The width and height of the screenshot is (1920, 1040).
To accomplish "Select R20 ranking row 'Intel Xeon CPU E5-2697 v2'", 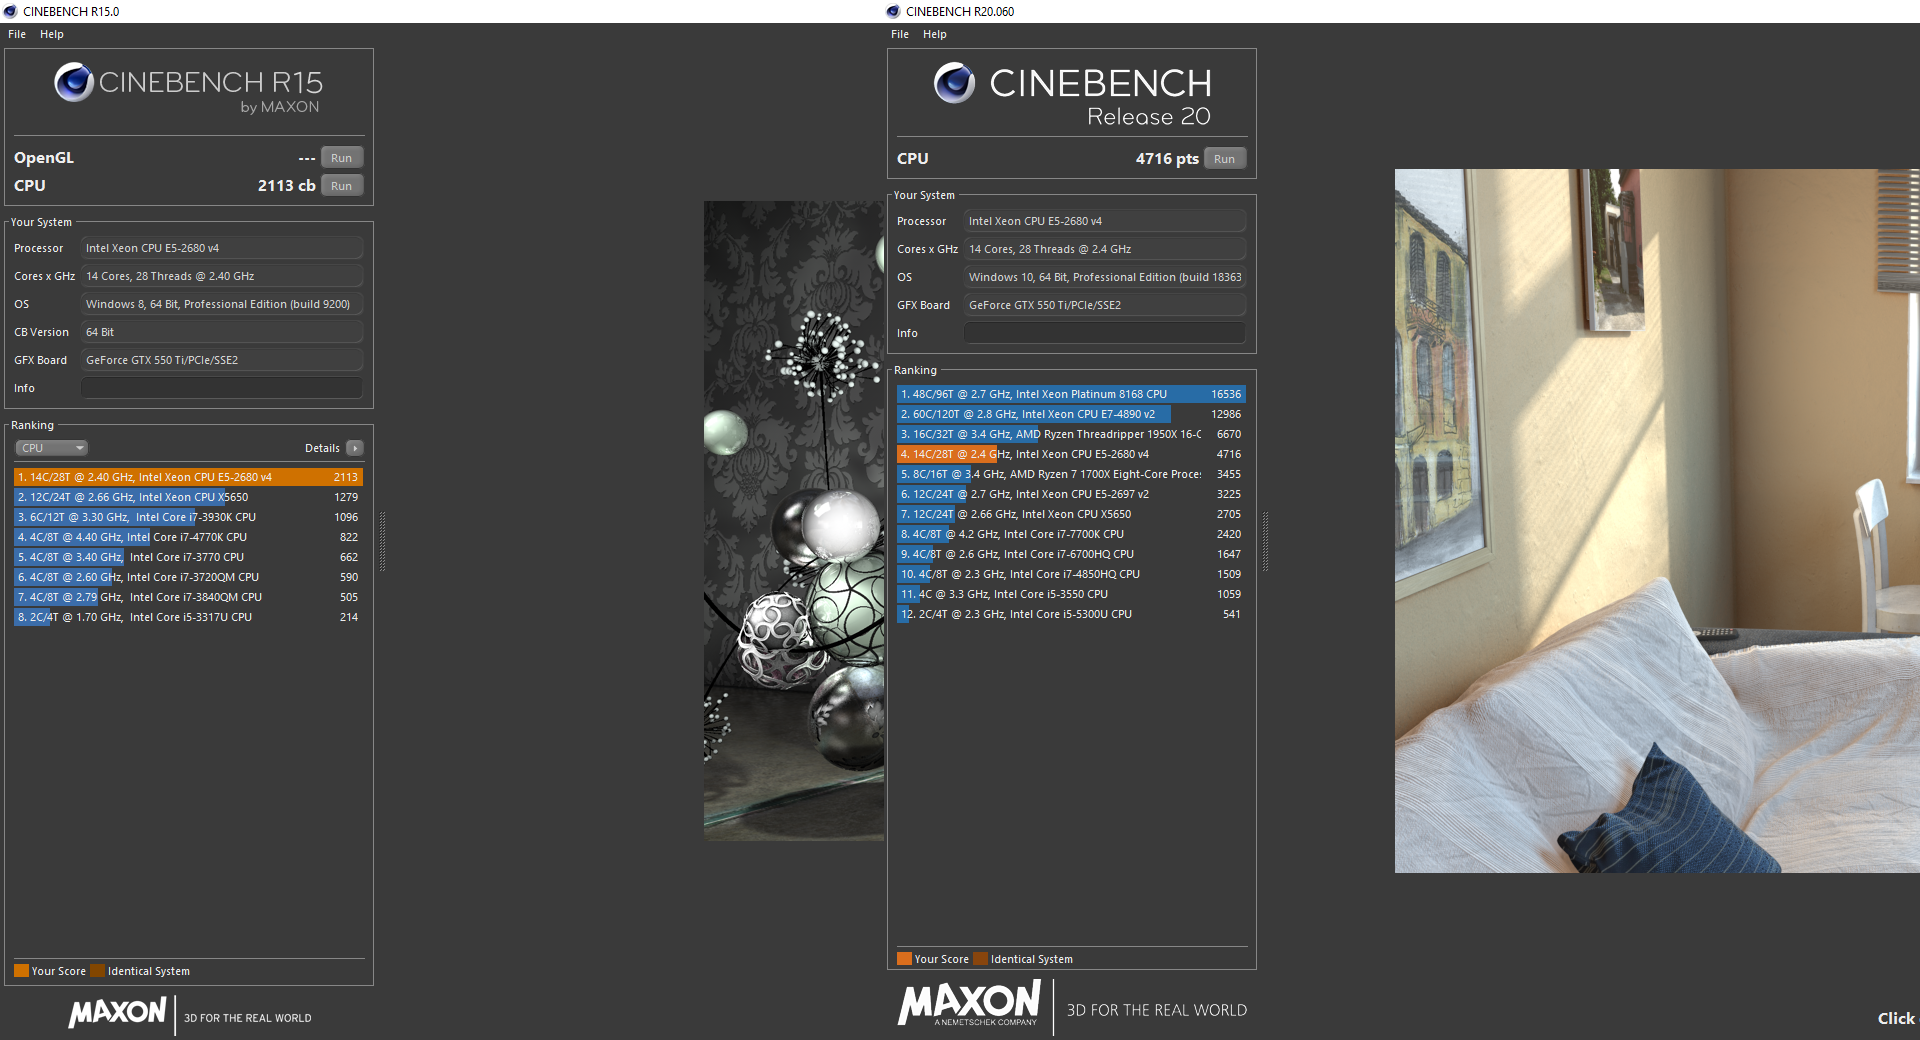I will 1071,494.
